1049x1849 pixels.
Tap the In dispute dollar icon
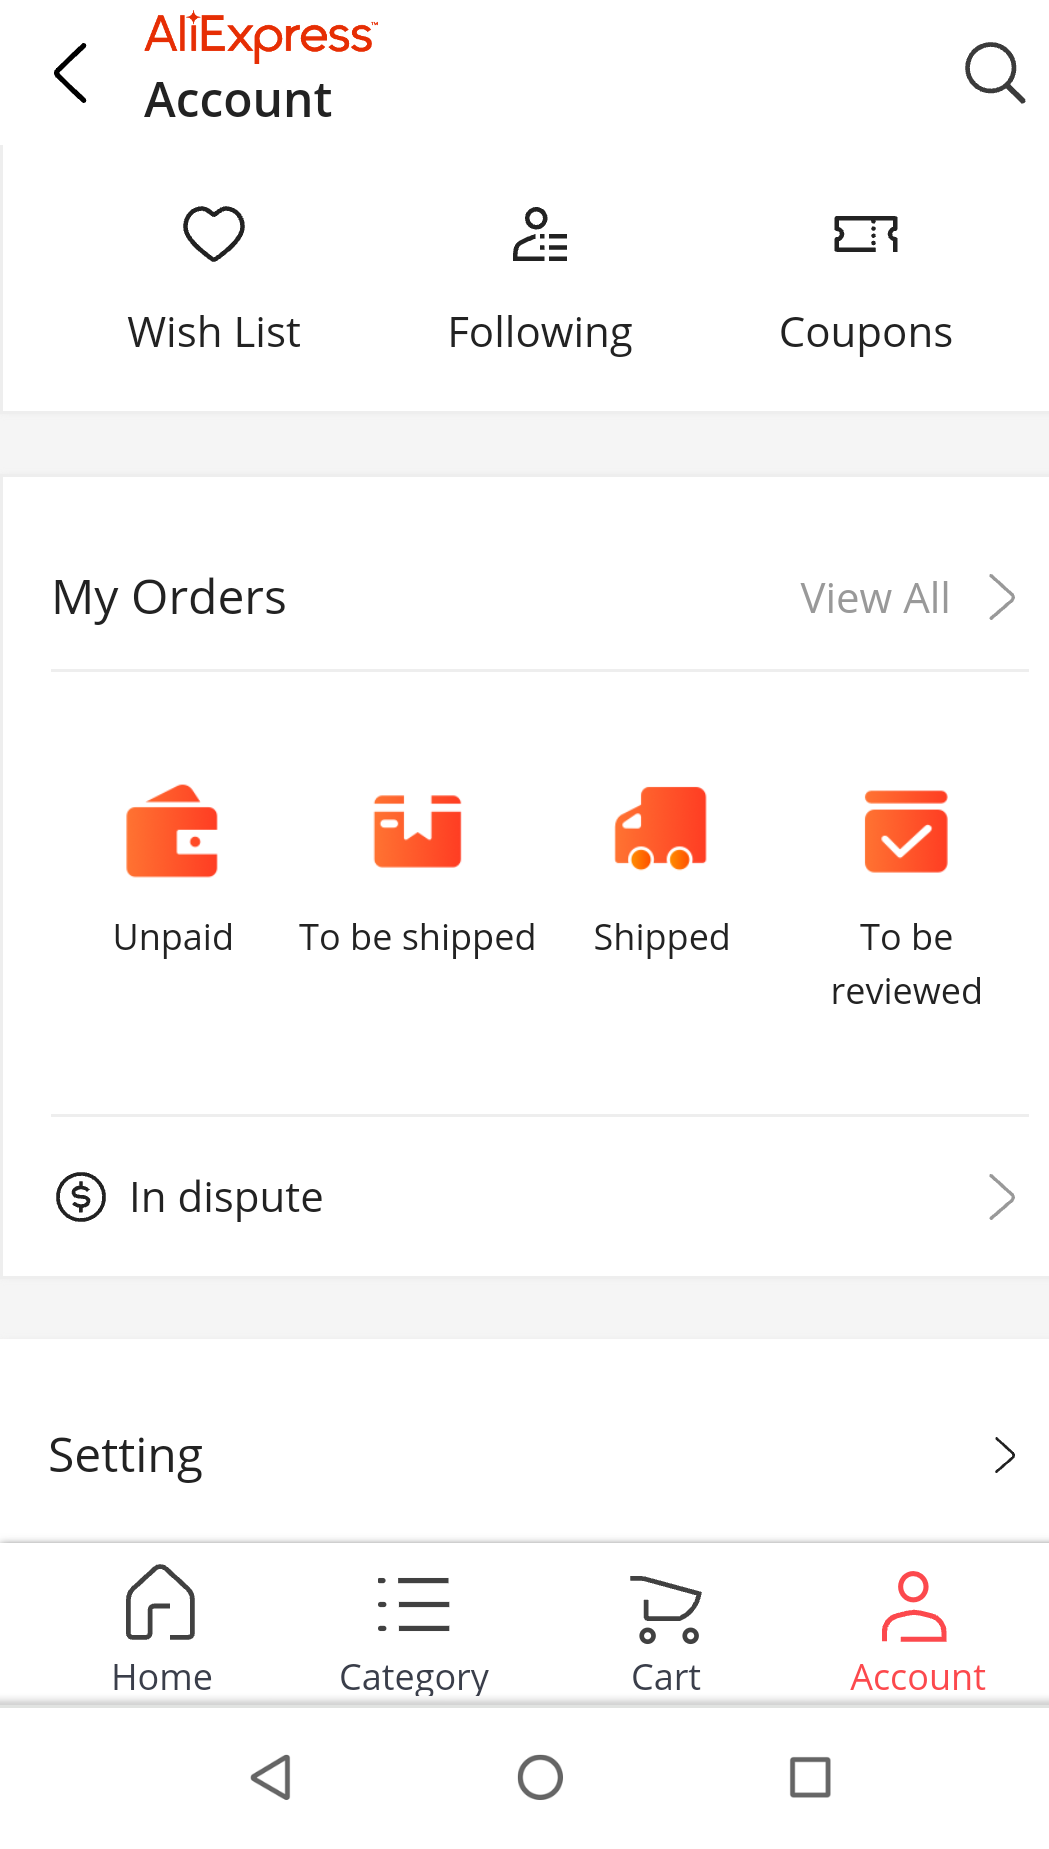point(81,1197)
